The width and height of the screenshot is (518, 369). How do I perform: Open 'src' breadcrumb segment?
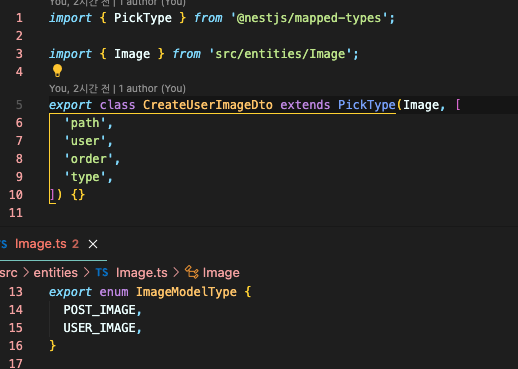pos(8,273)
